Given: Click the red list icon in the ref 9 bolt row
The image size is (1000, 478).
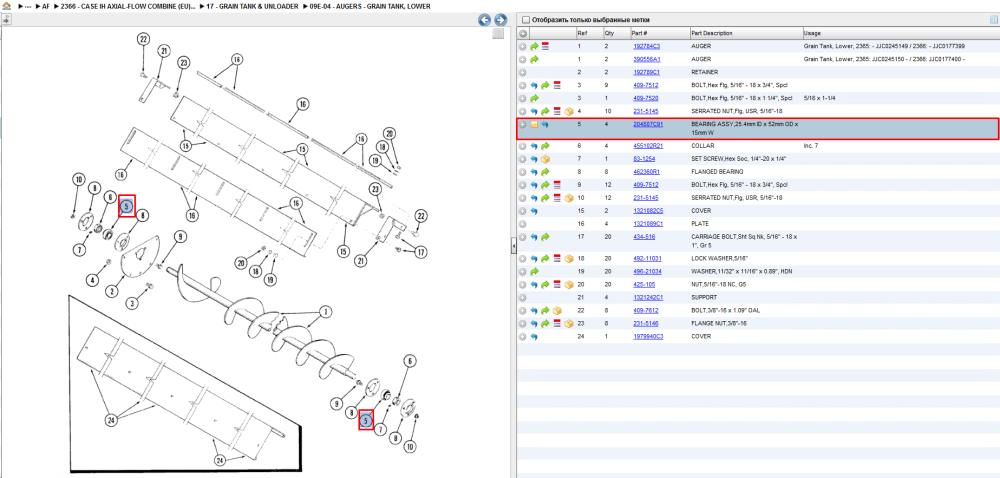Looking at the screenshot, I should pos(556,185).
